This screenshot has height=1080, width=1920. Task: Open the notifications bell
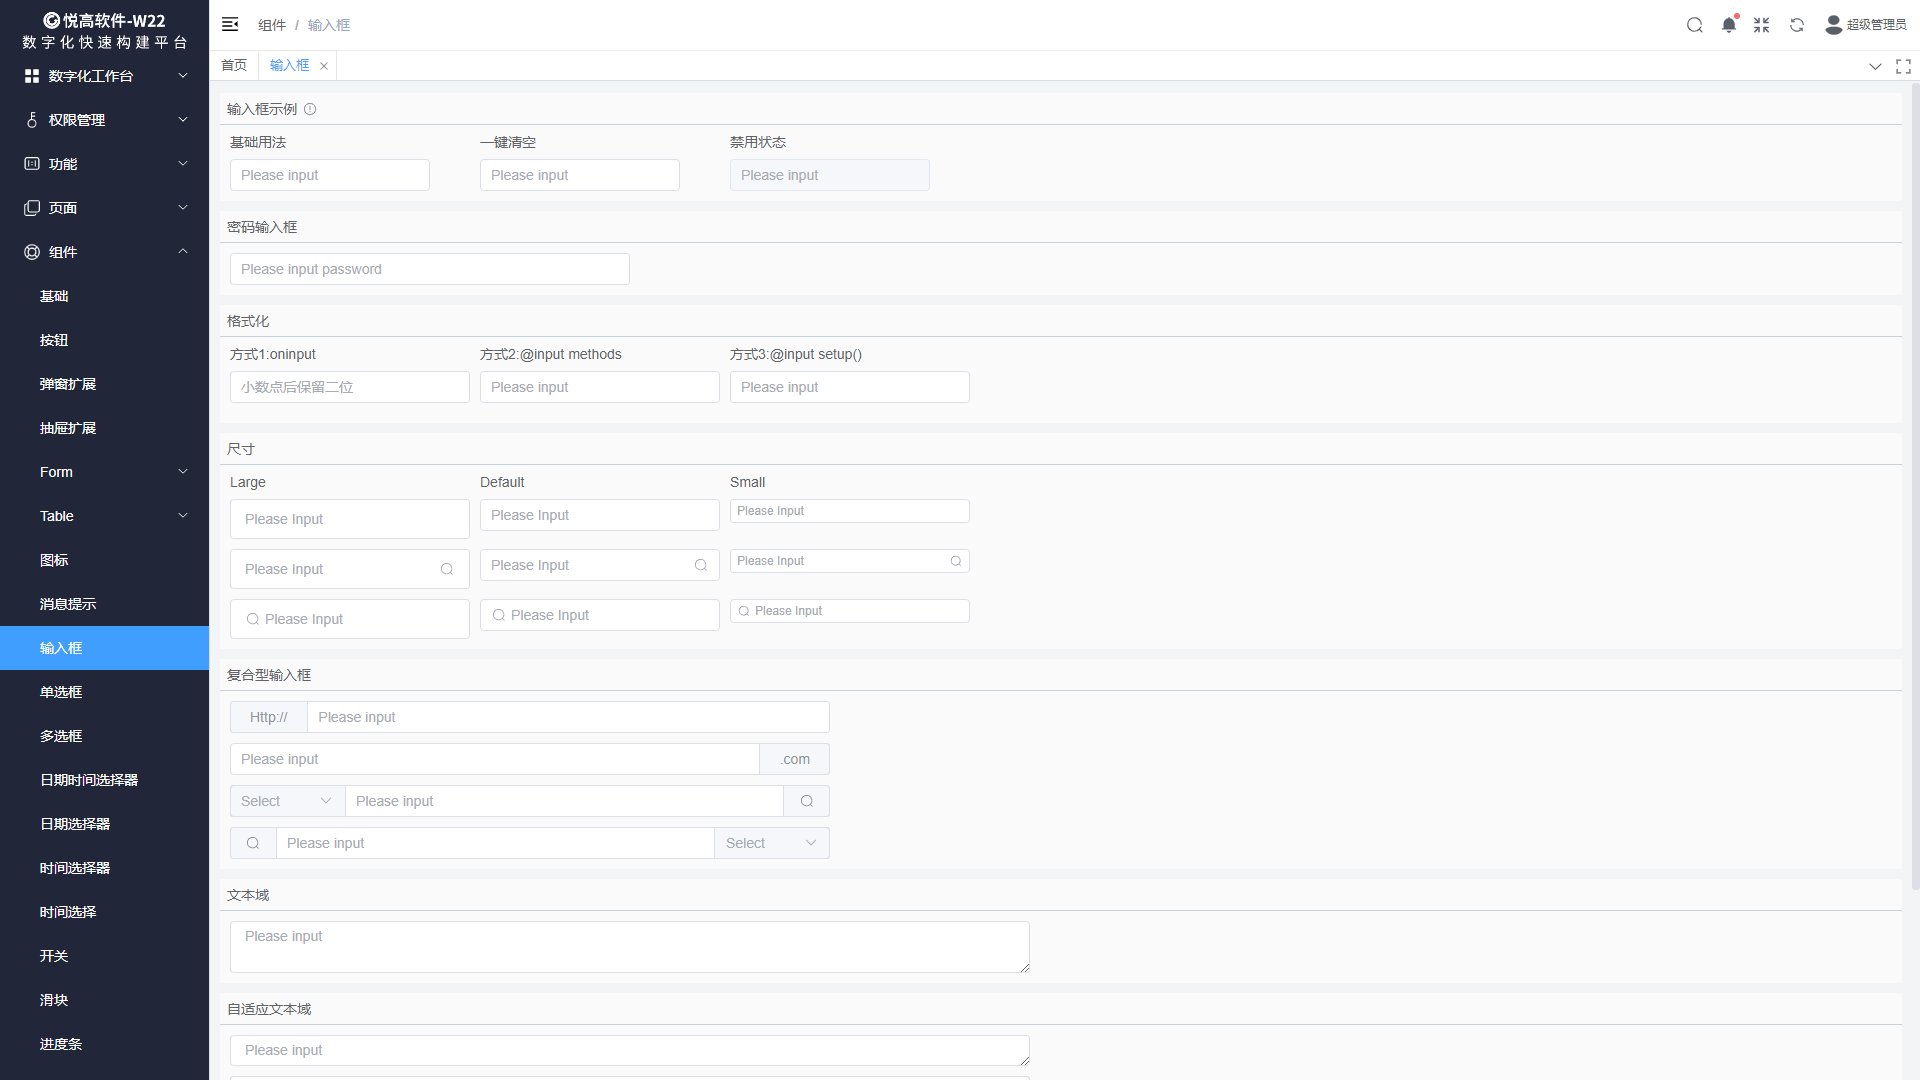[1728, 25]
